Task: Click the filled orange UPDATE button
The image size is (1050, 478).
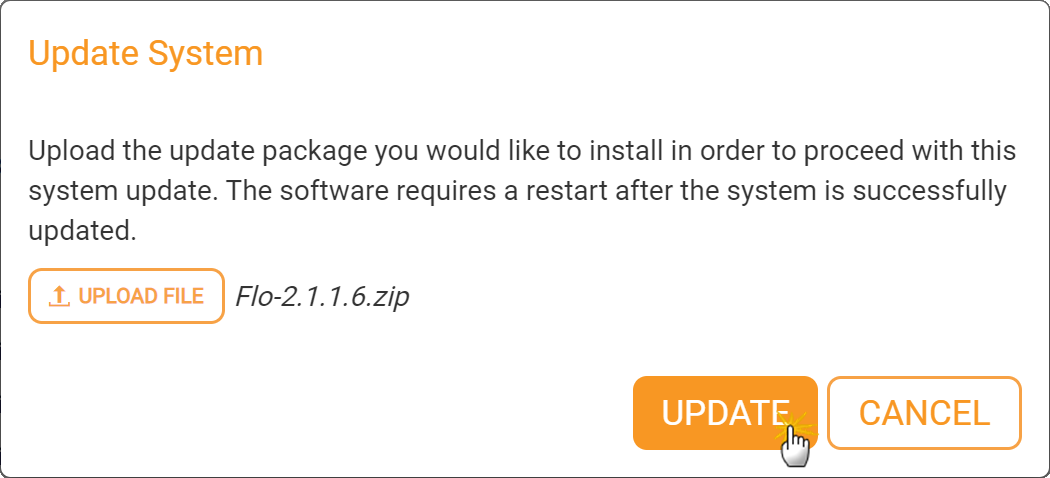Action: (725, 413)
